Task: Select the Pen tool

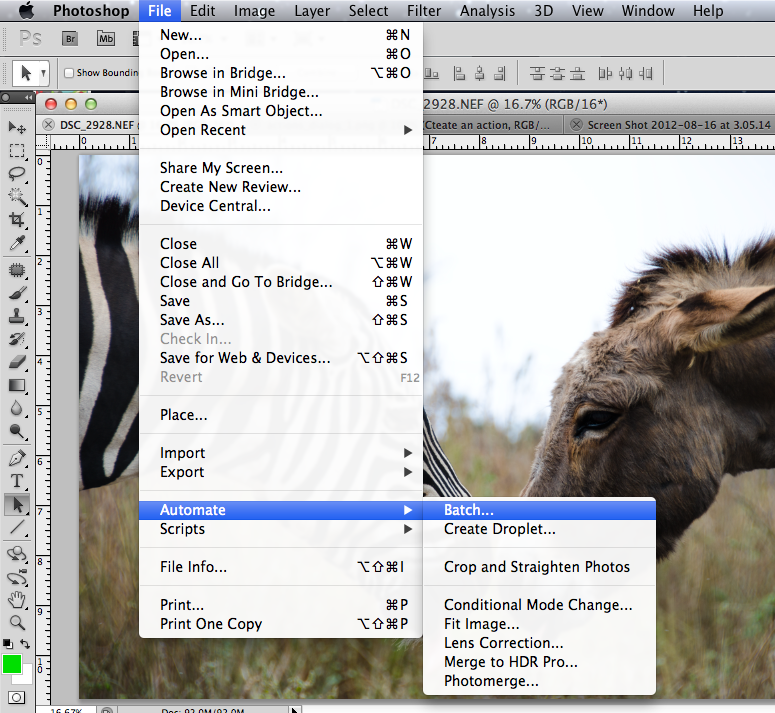Action: [17, 458]
